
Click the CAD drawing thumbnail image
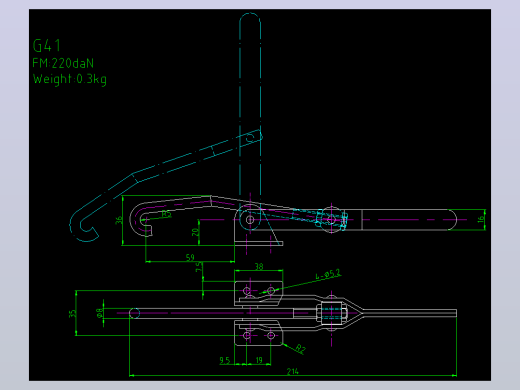pos(260,195)
